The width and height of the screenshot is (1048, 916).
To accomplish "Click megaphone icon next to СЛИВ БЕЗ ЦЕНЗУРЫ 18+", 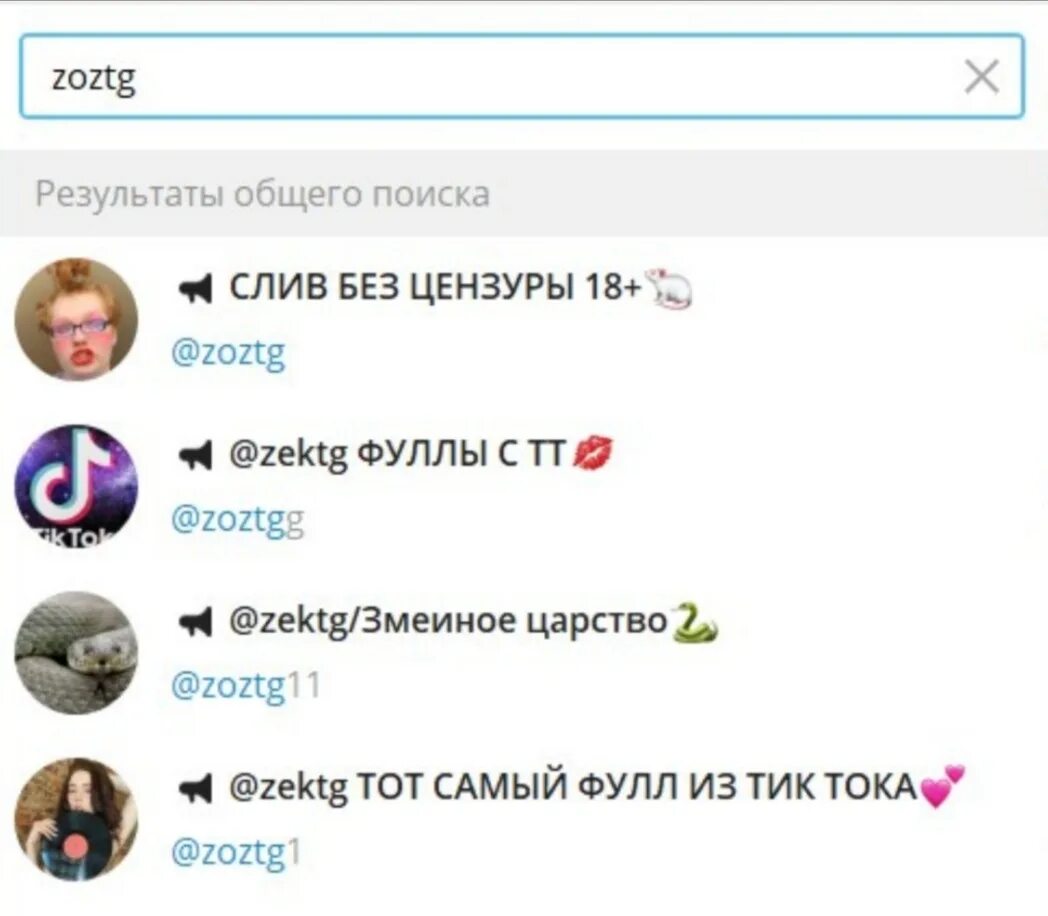I will point(196,289).
